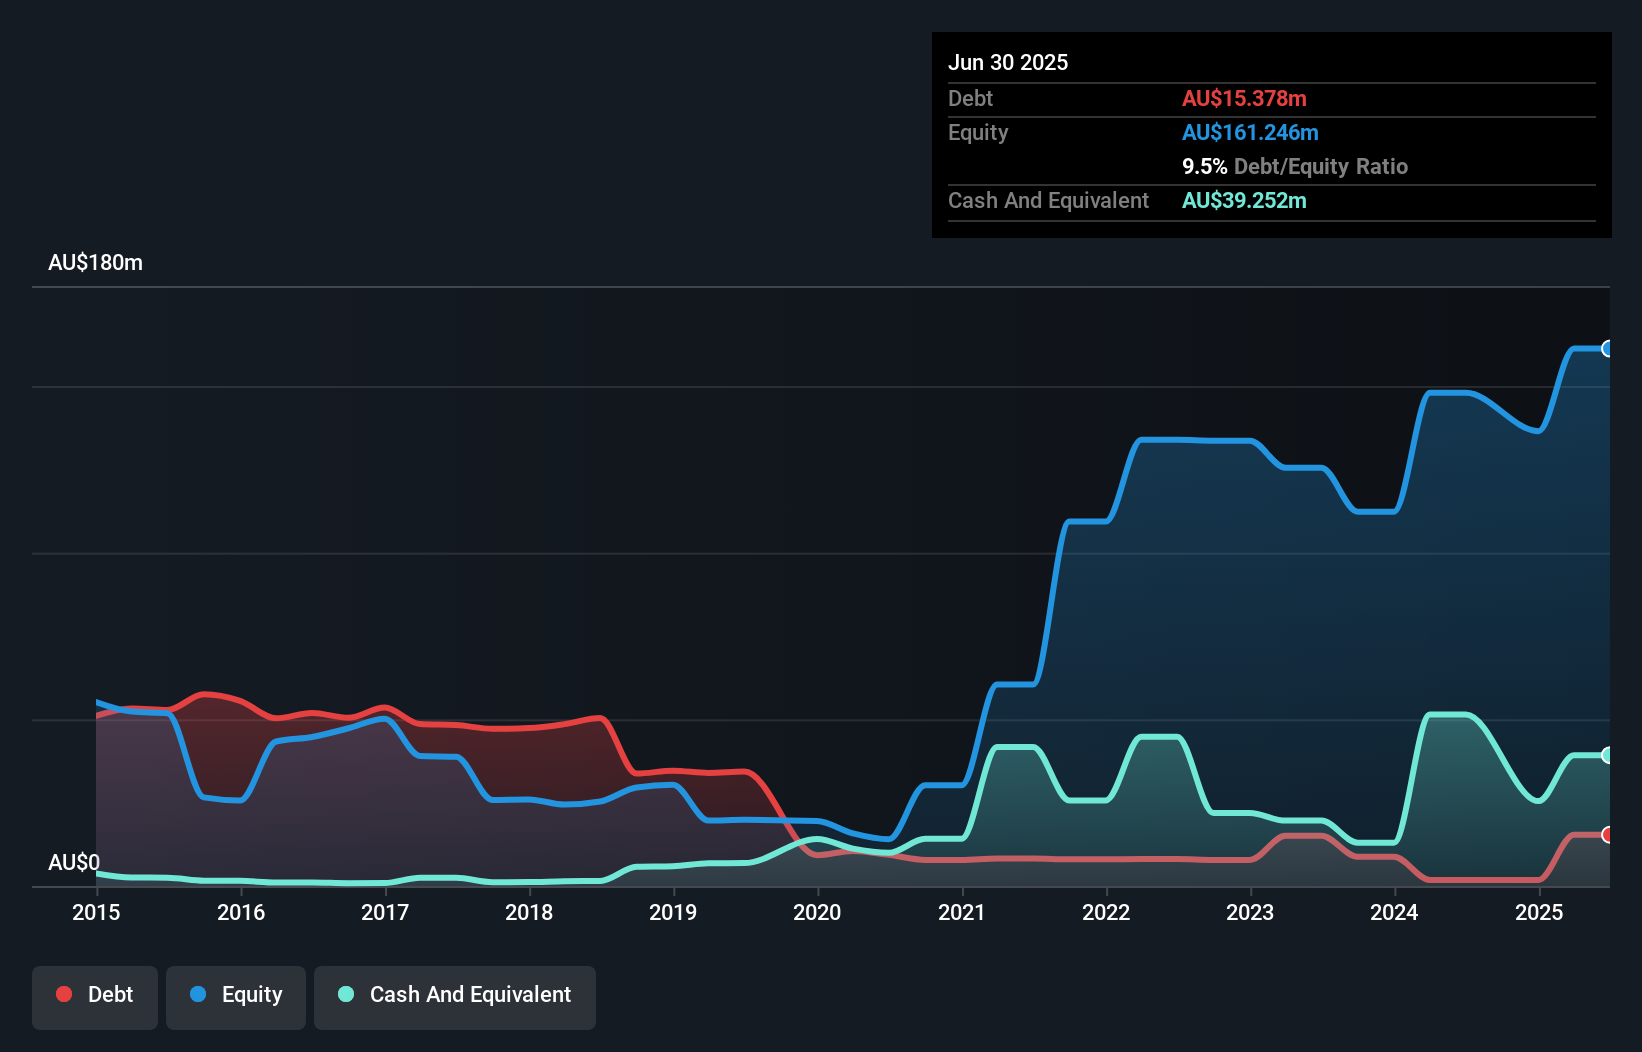The width and height of the screenshot is (1642, 1052).
Task: Click the Equity endpoint marker on the chart
Action: (1608, 349)
